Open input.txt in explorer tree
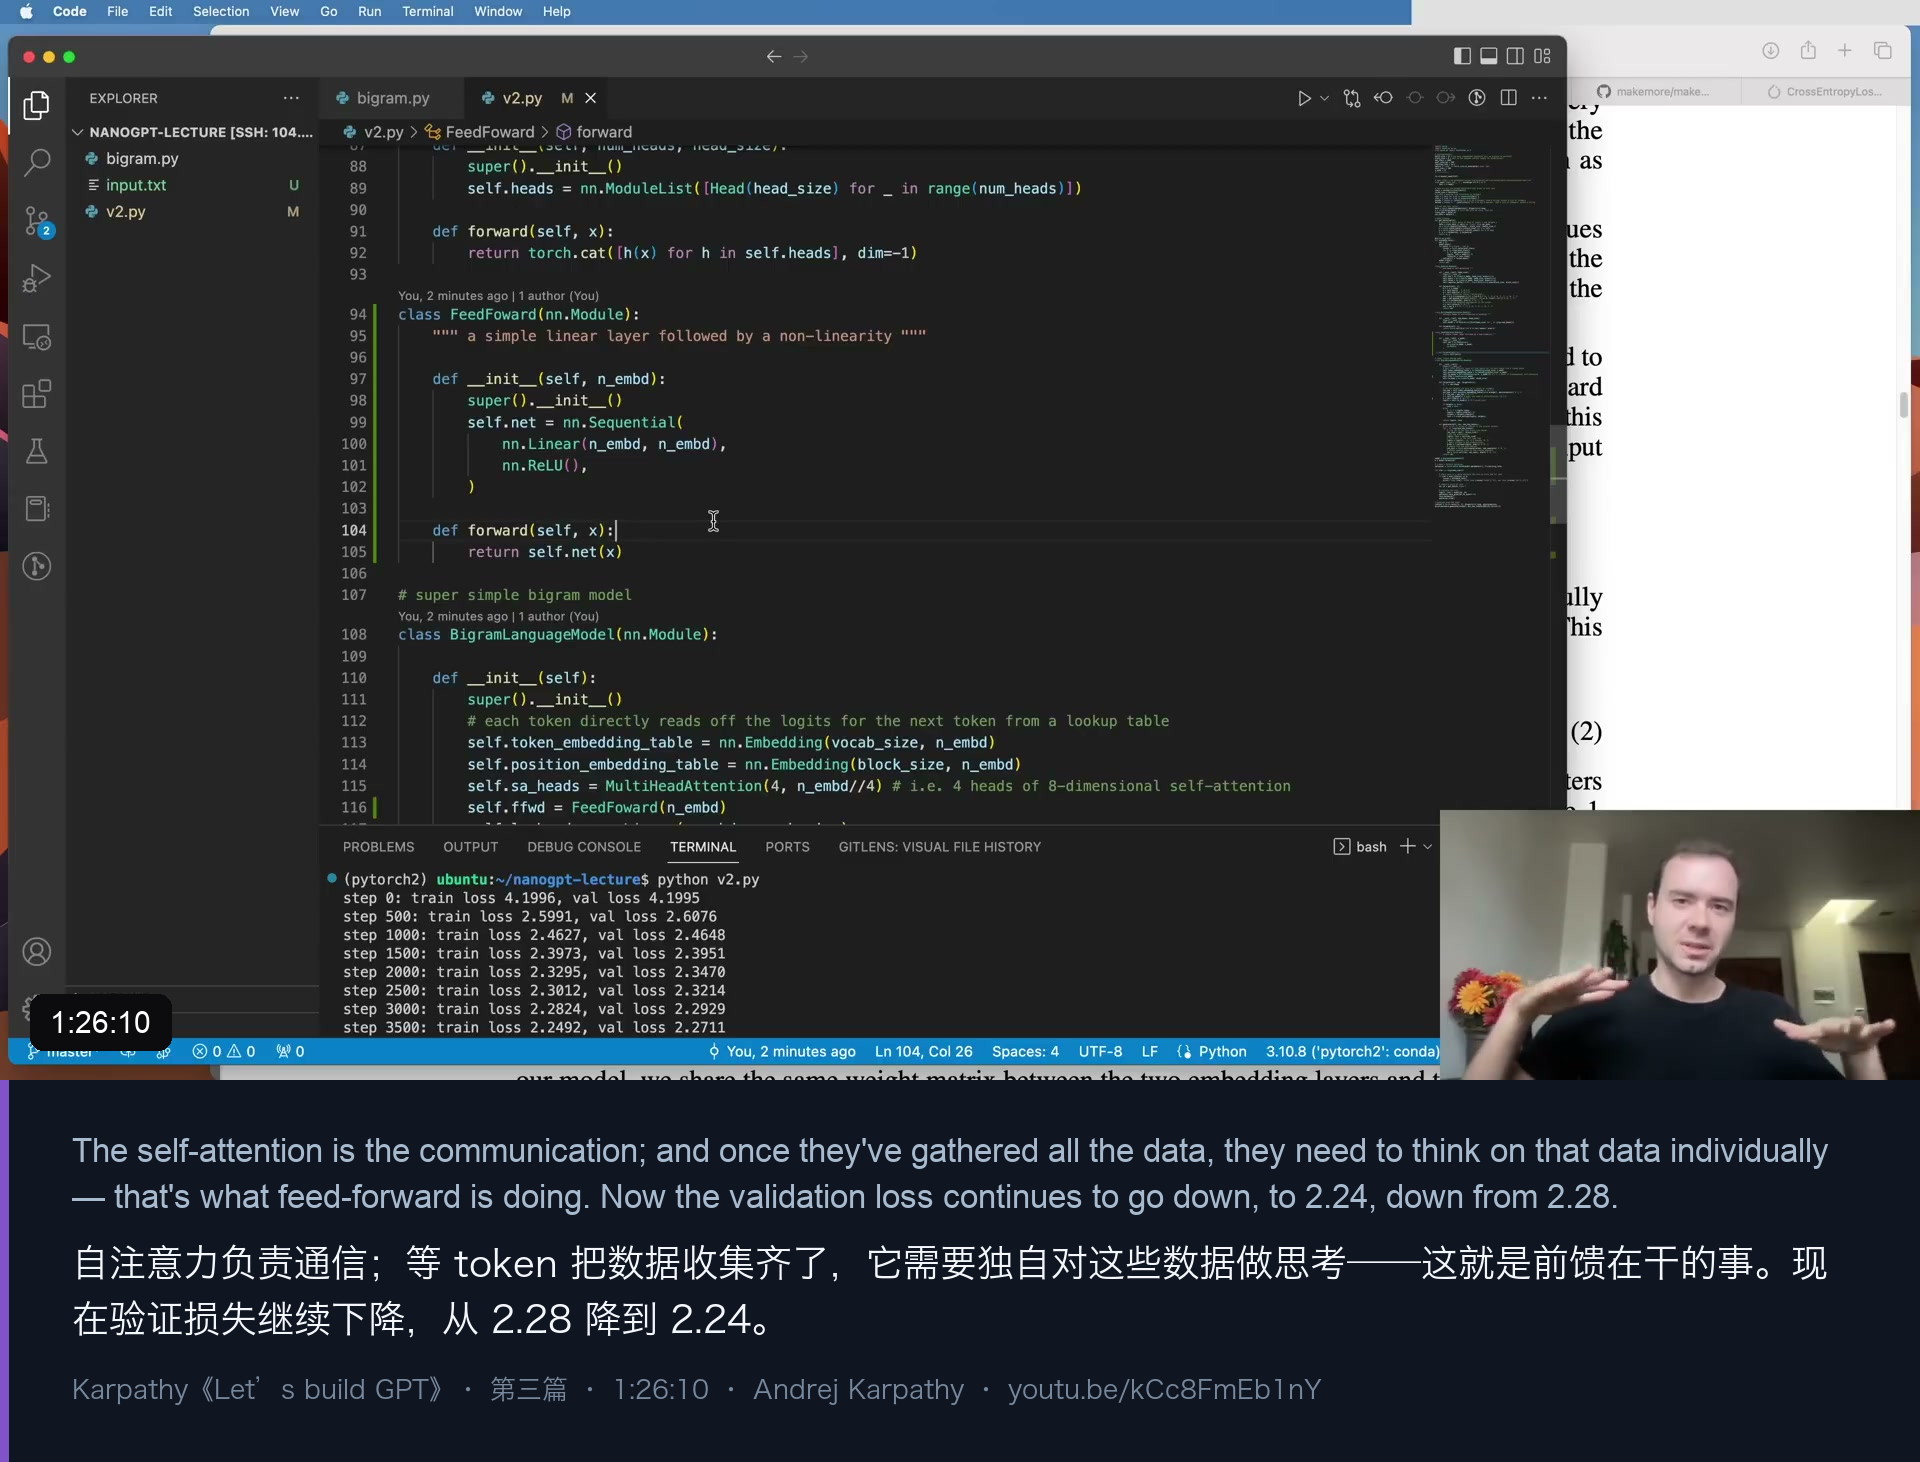Screen dimensions: 1920x1462 click(136, 185)
